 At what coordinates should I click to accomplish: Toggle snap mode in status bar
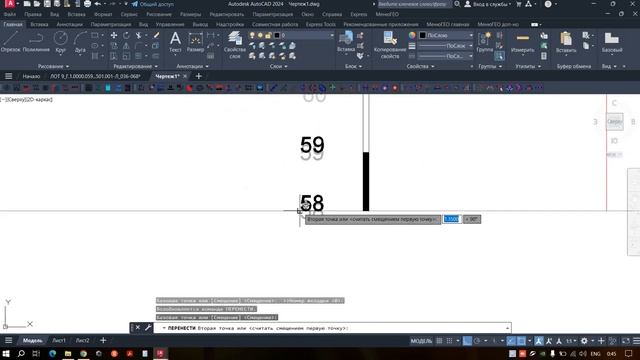449,341
